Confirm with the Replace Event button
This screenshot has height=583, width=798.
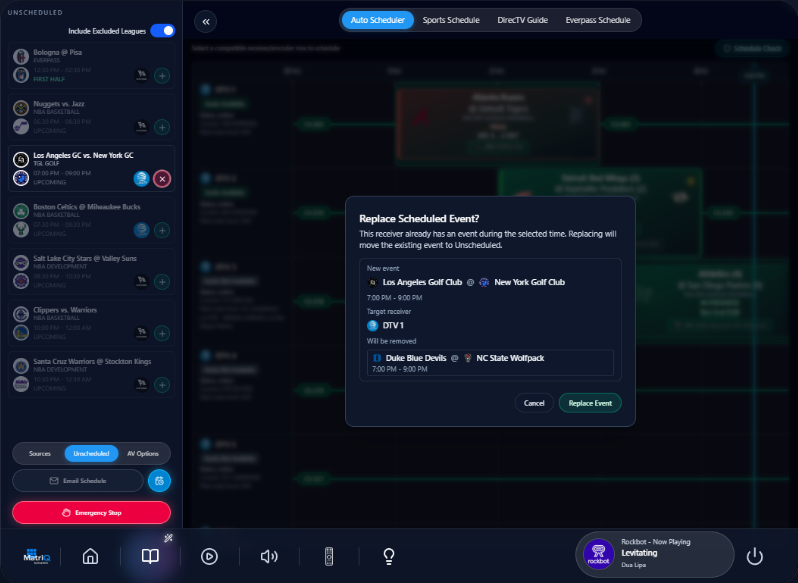tap(590, 403)
